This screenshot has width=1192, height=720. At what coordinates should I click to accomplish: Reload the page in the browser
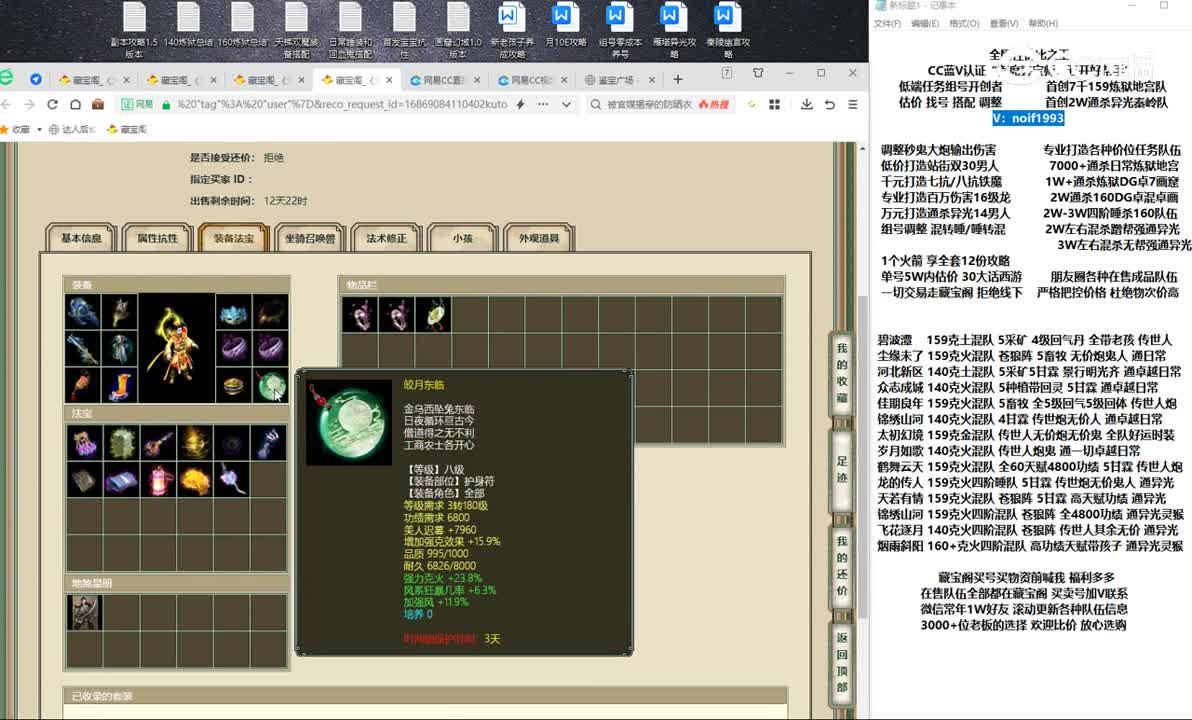[x=52, y=104]
